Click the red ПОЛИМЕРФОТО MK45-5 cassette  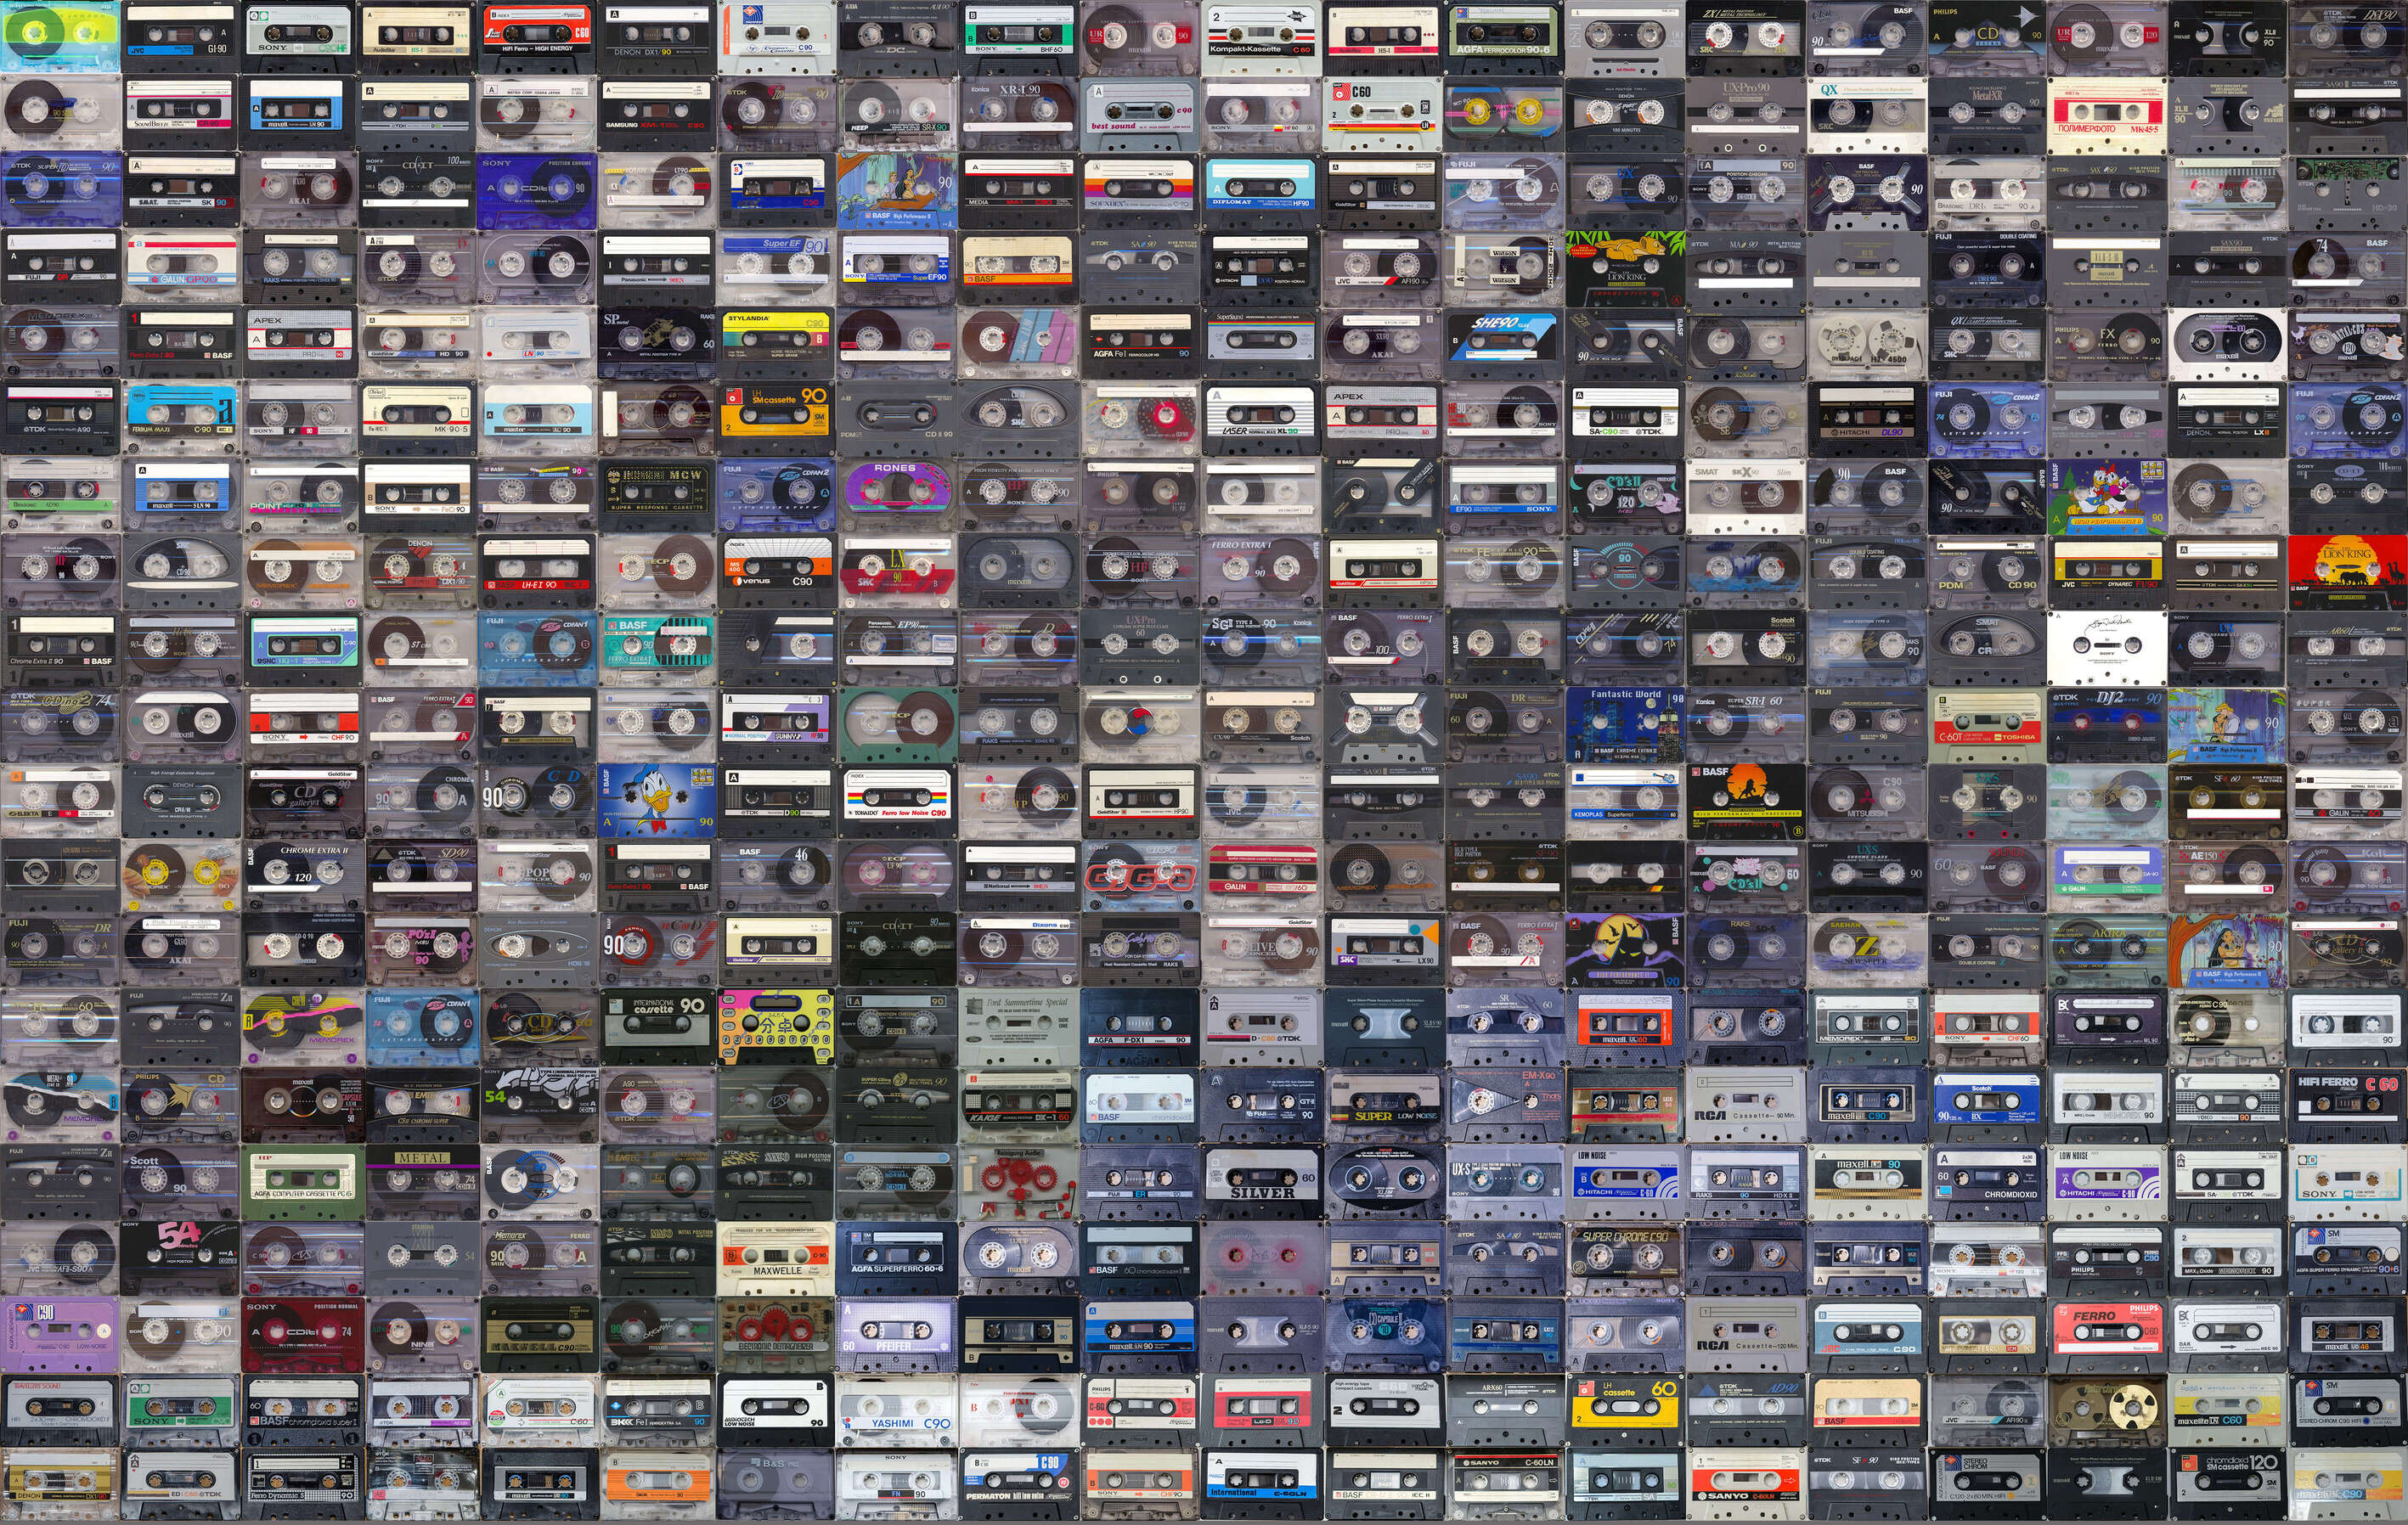tap(2107, 113)
